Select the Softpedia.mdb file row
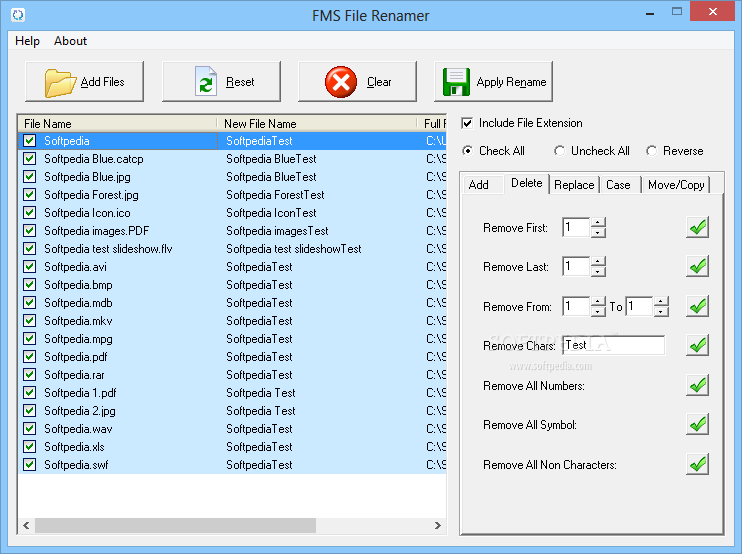Image resolution: width=742 pixels, height=554 pixels. coord(232,302)
